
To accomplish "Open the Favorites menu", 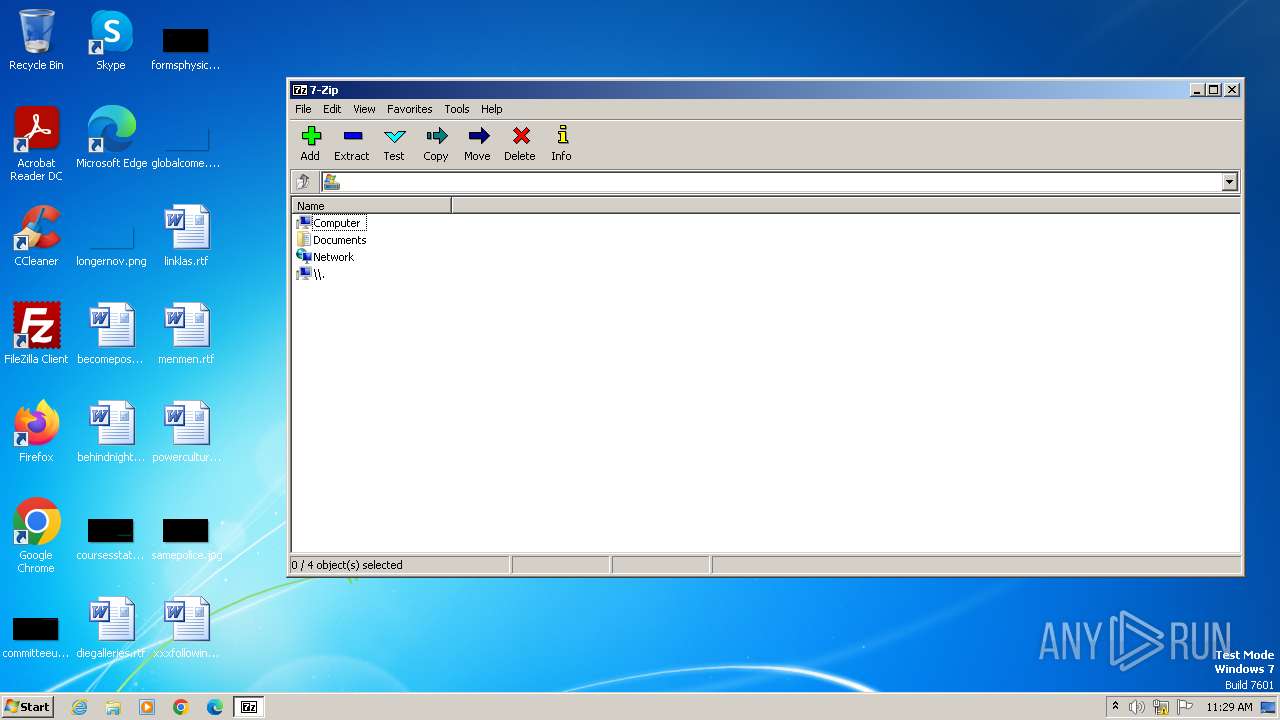I will pos(410,109).
